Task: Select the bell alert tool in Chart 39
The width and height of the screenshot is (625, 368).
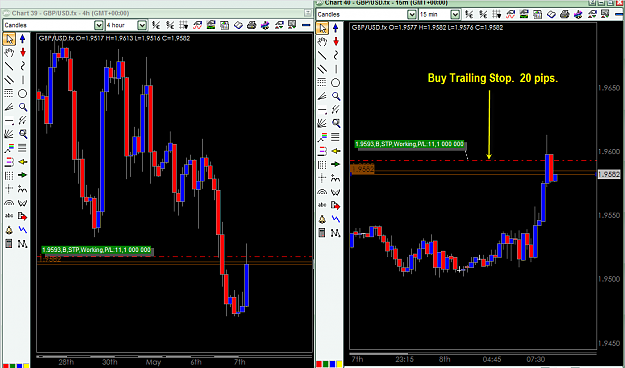Action: click(x=9, y=230)
